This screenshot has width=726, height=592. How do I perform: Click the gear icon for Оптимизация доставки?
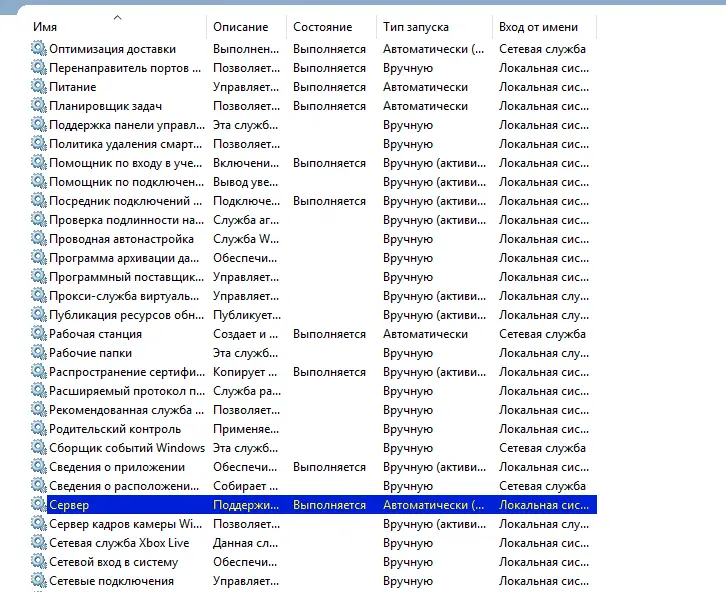coord(39,48)
